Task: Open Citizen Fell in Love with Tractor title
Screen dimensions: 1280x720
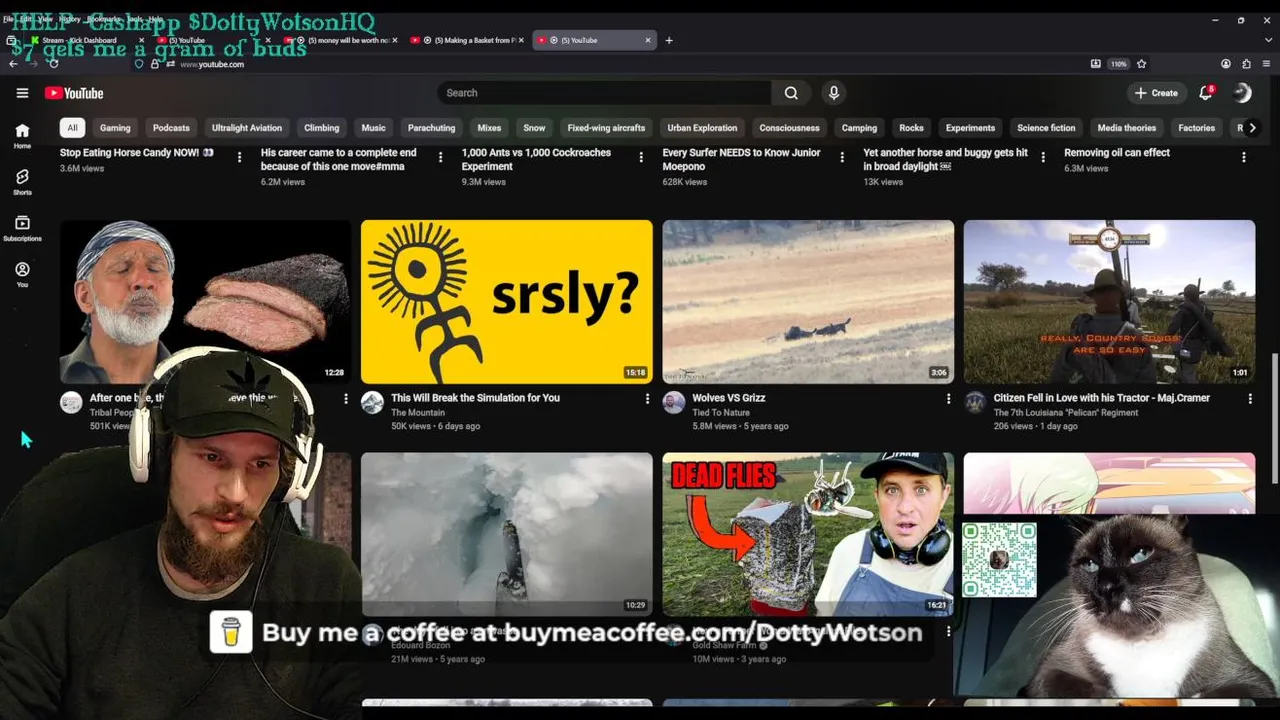Action: point(1102,398)
